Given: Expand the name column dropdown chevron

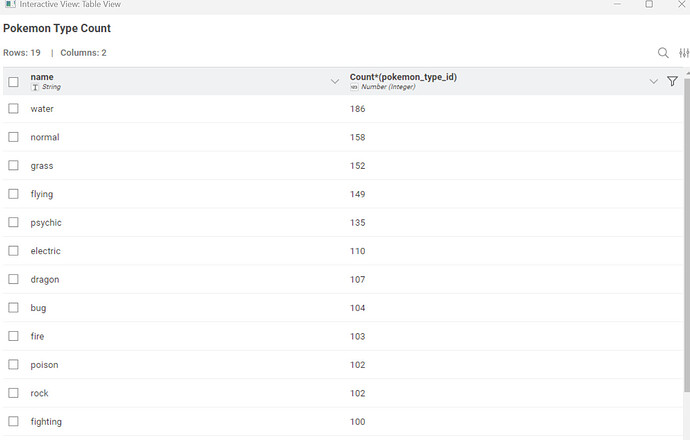Looking at the screenshot, I should [335, 81].
